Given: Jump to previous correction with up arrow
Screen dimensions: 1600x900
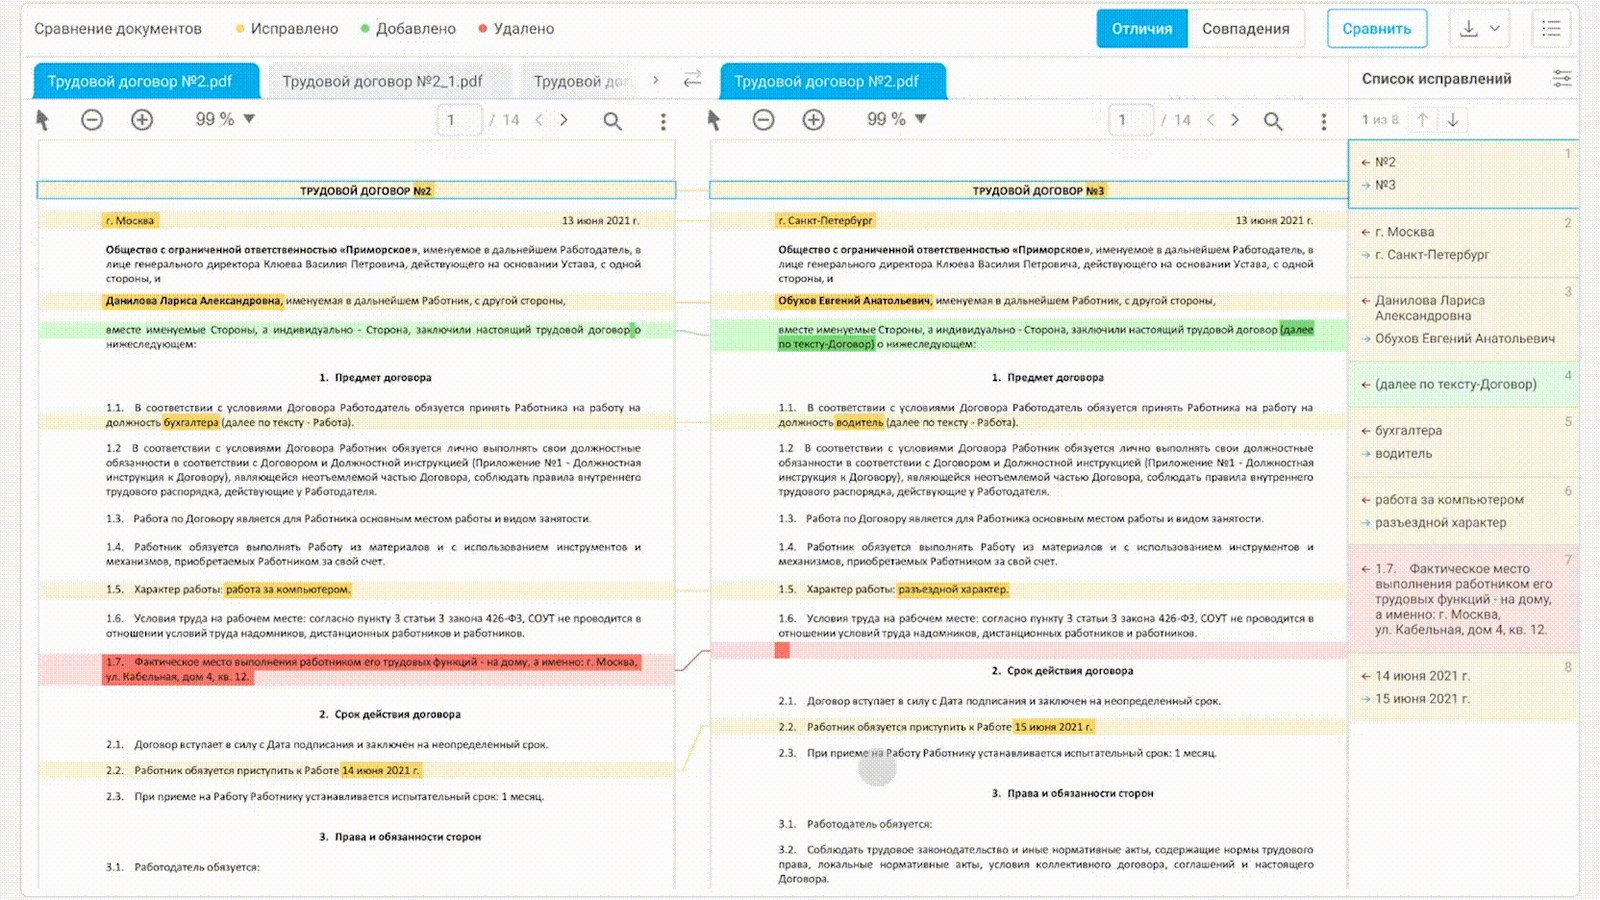Looking at the screenshot, I should click(x=1423, y=120).
